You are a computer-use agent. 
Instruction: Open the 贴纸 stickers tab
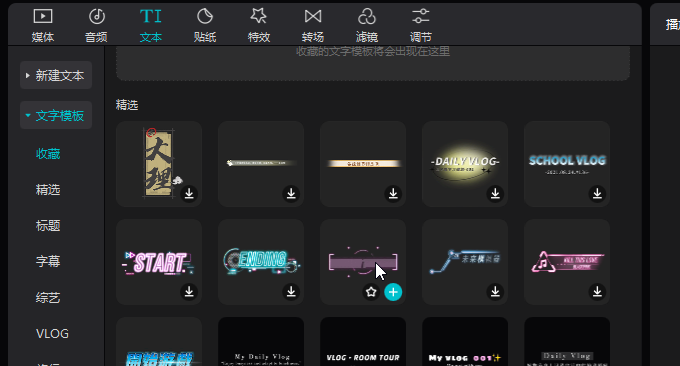tap(205, 26)
